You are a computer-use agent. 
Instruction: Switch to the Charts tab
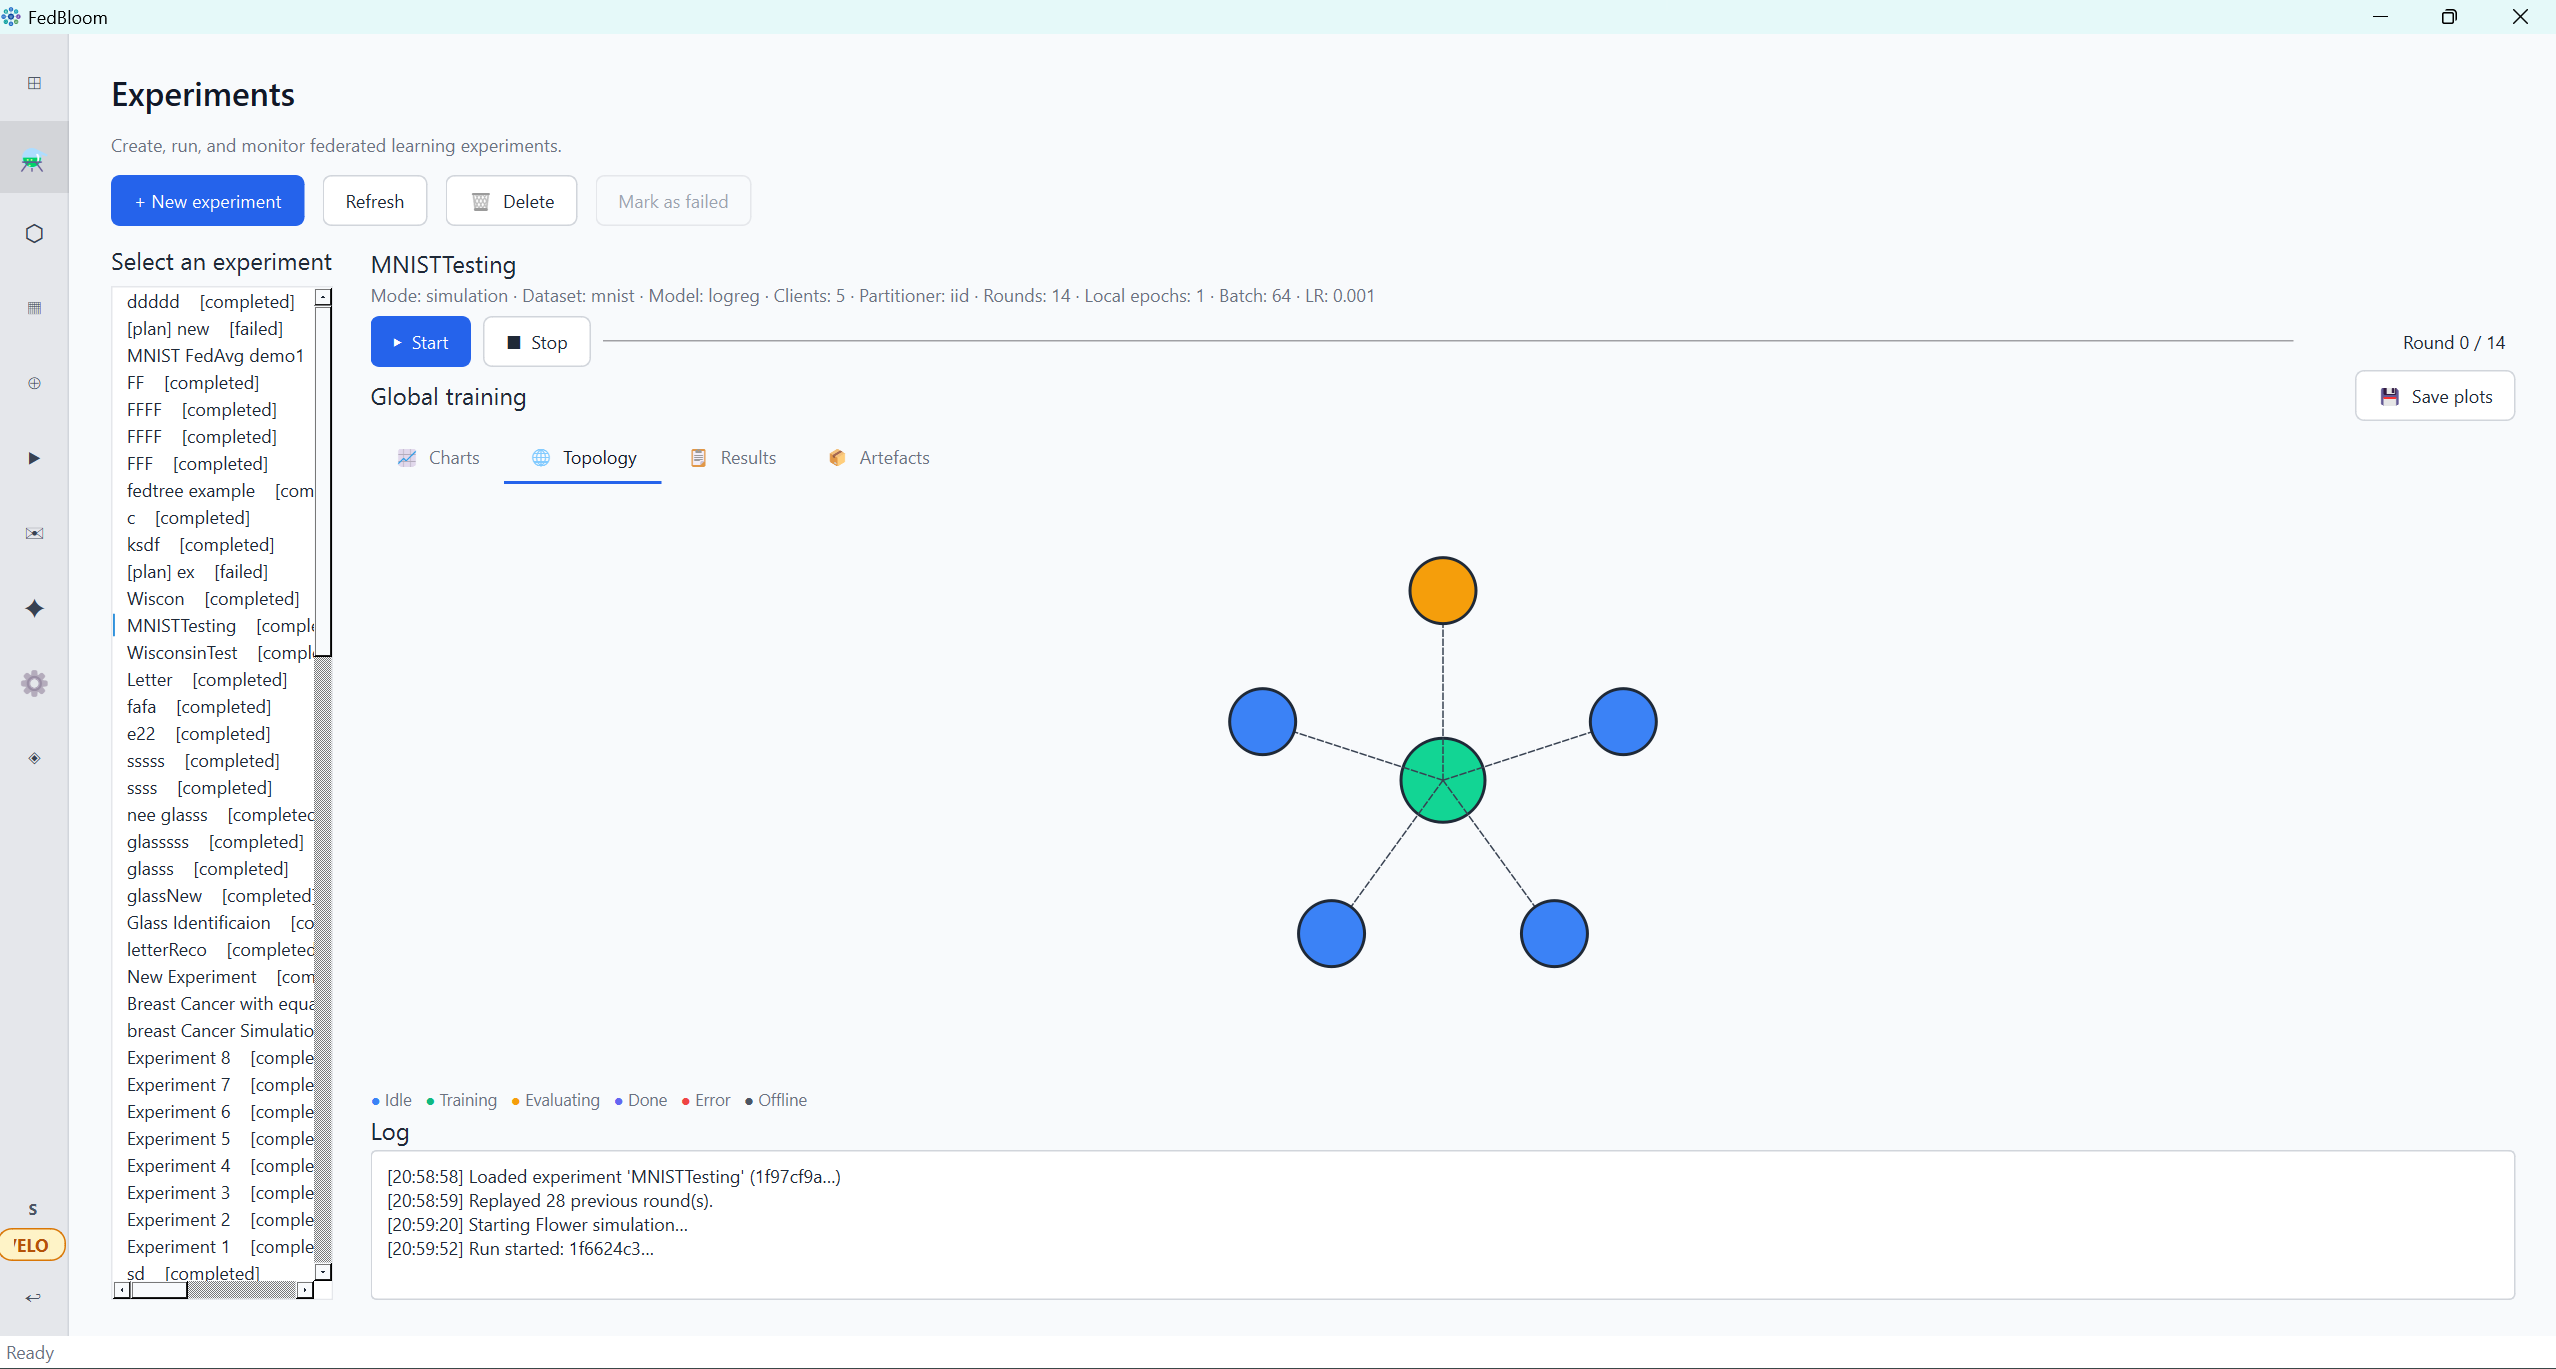[x=439, y=458]
